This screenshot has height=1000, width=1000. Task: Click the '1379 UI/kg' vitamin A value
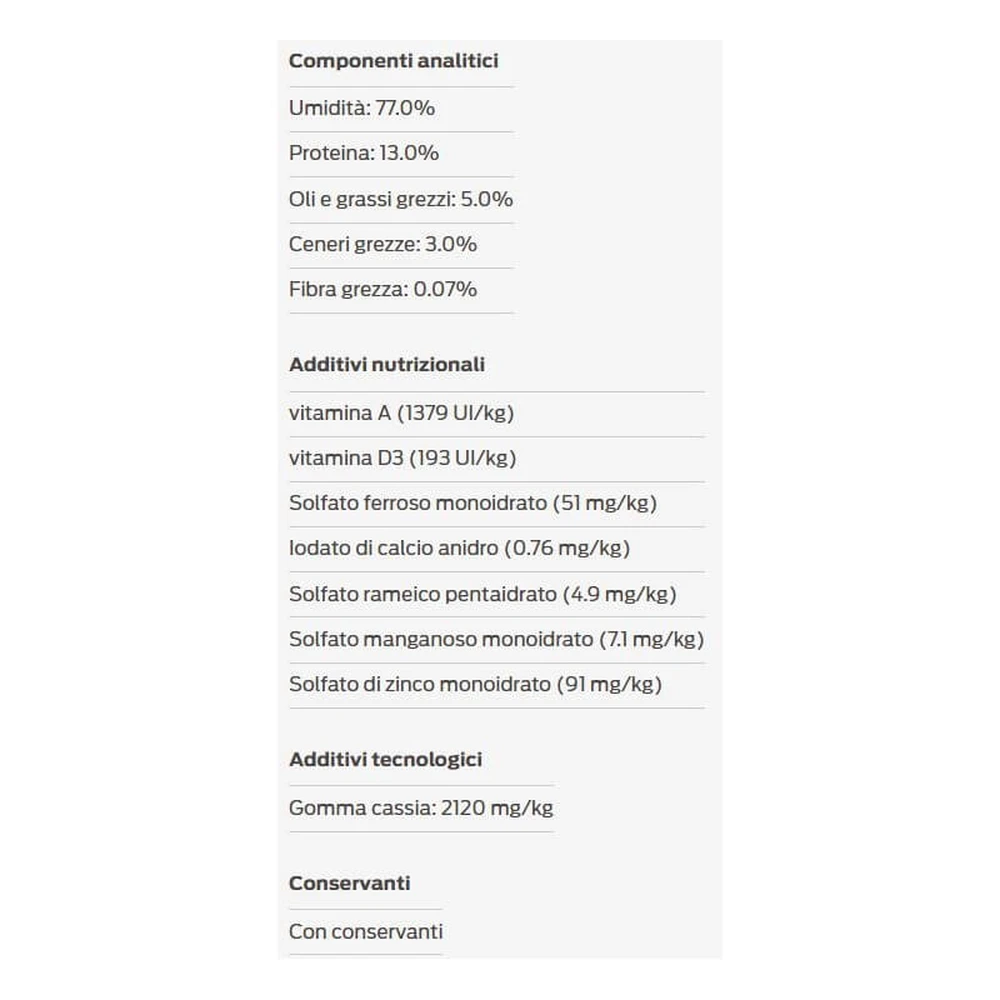click(x=456, y=413)
